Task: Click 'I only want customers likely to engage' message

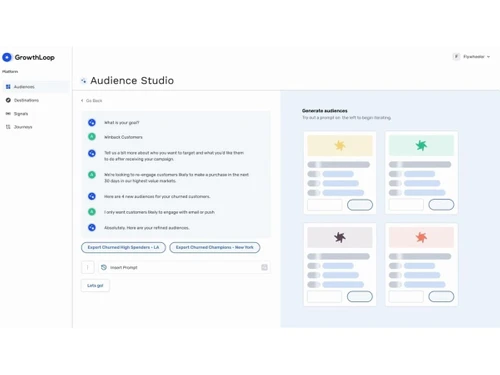Action: [159, 212]
